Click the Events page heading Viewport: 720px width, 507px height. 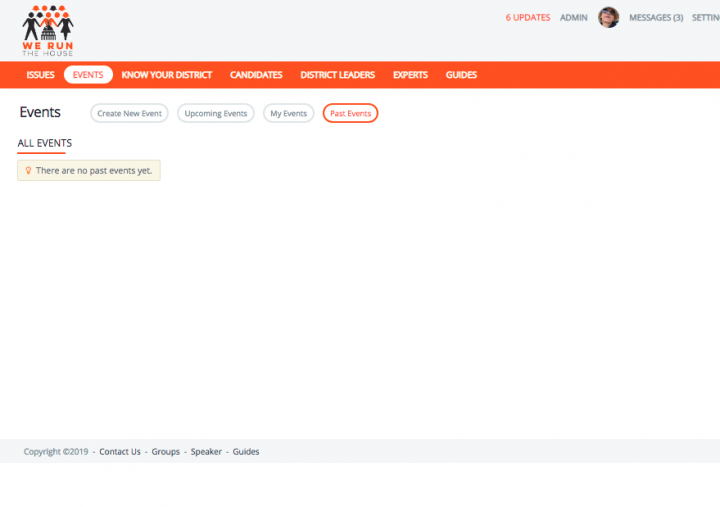click(x=40, y=112)
